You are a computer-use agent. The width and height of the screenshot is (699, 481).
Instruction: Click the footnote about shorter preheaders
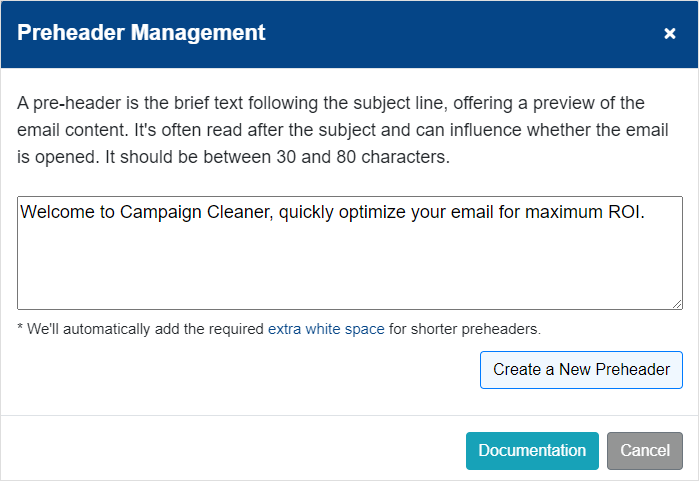pyautogui.click(x=279, y=329)
